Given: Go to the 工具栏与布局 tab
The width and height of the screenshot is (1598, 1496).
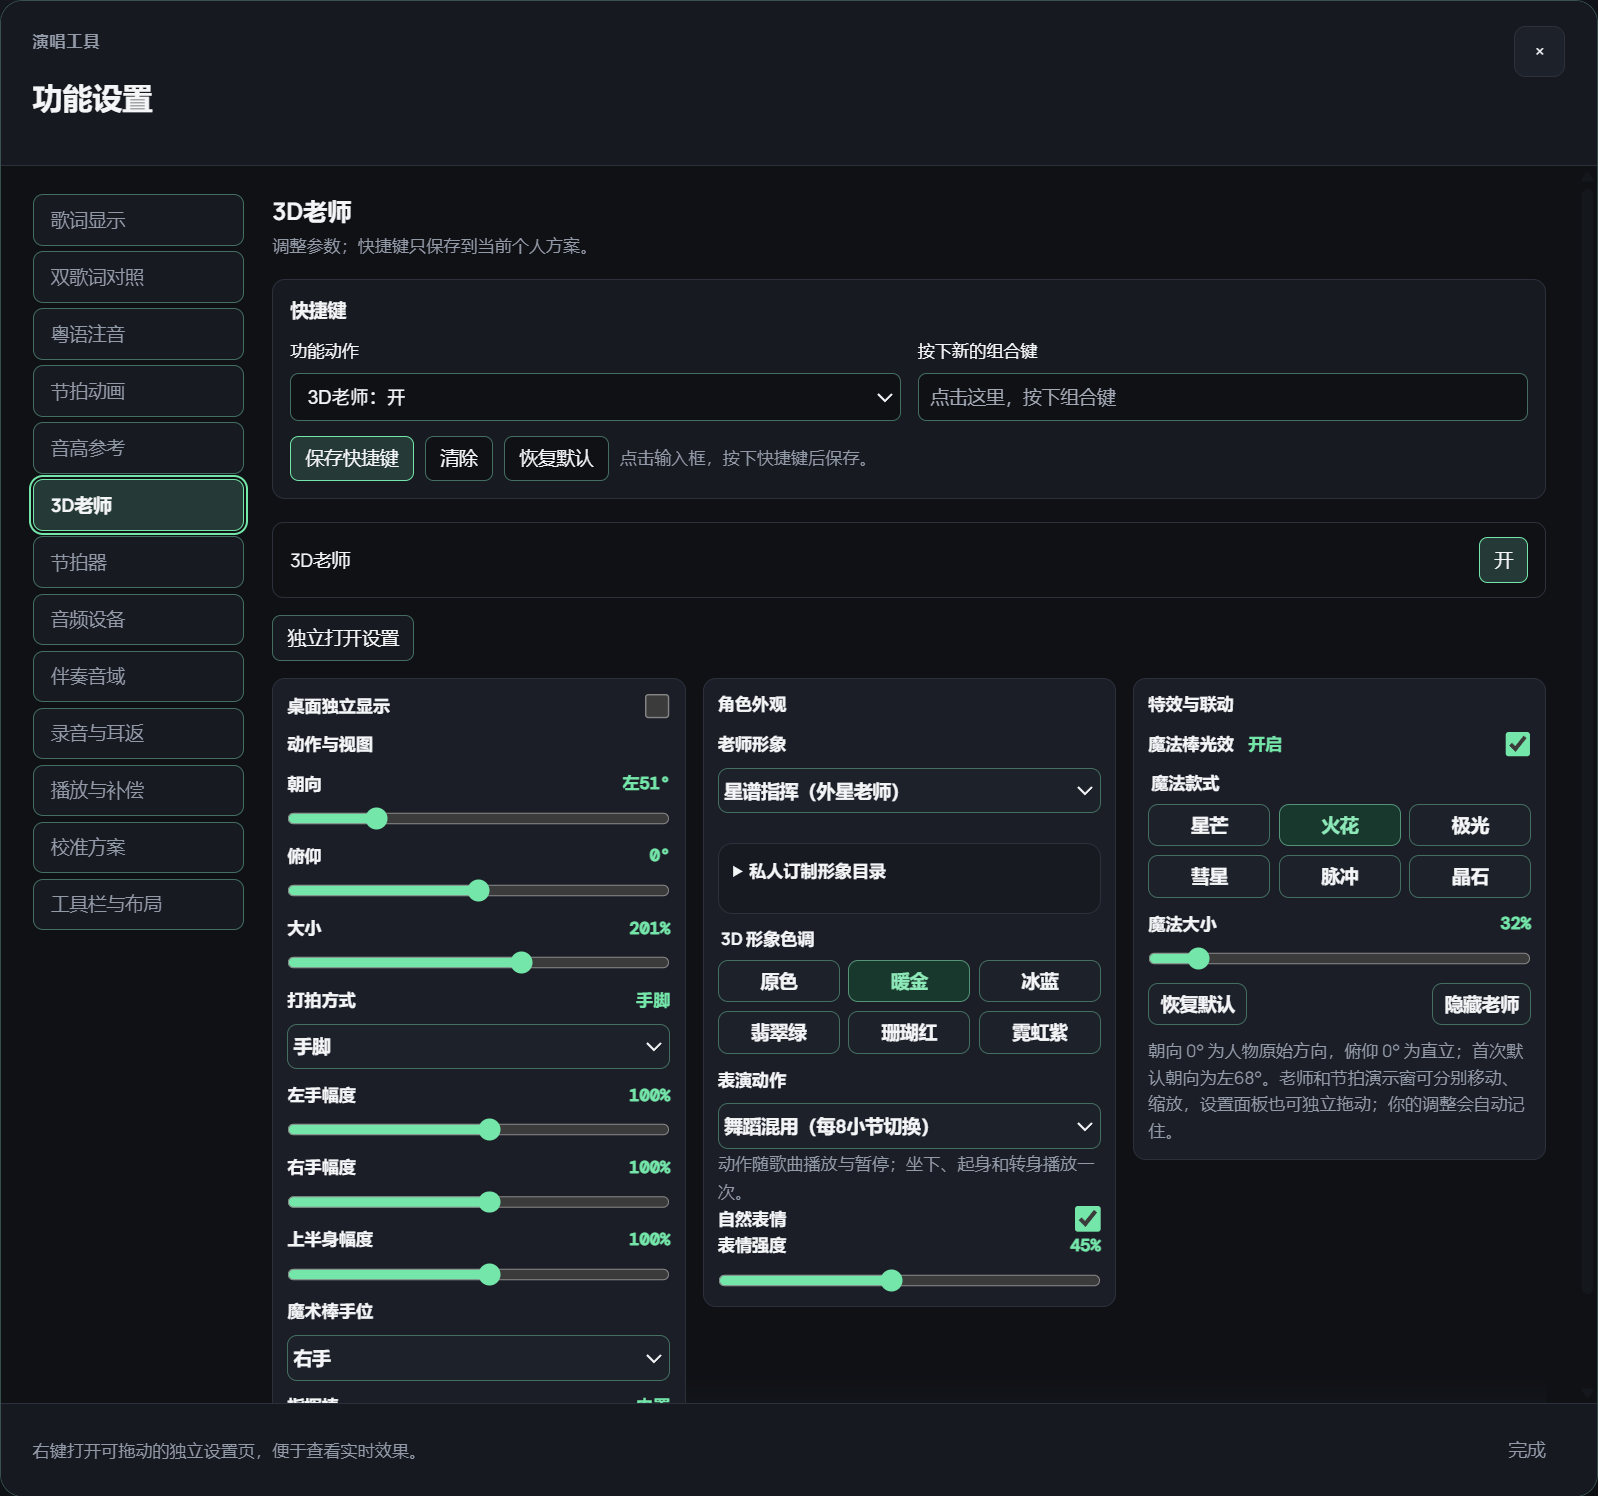Looking at the screenshot, I should click(x=138, y=904).
